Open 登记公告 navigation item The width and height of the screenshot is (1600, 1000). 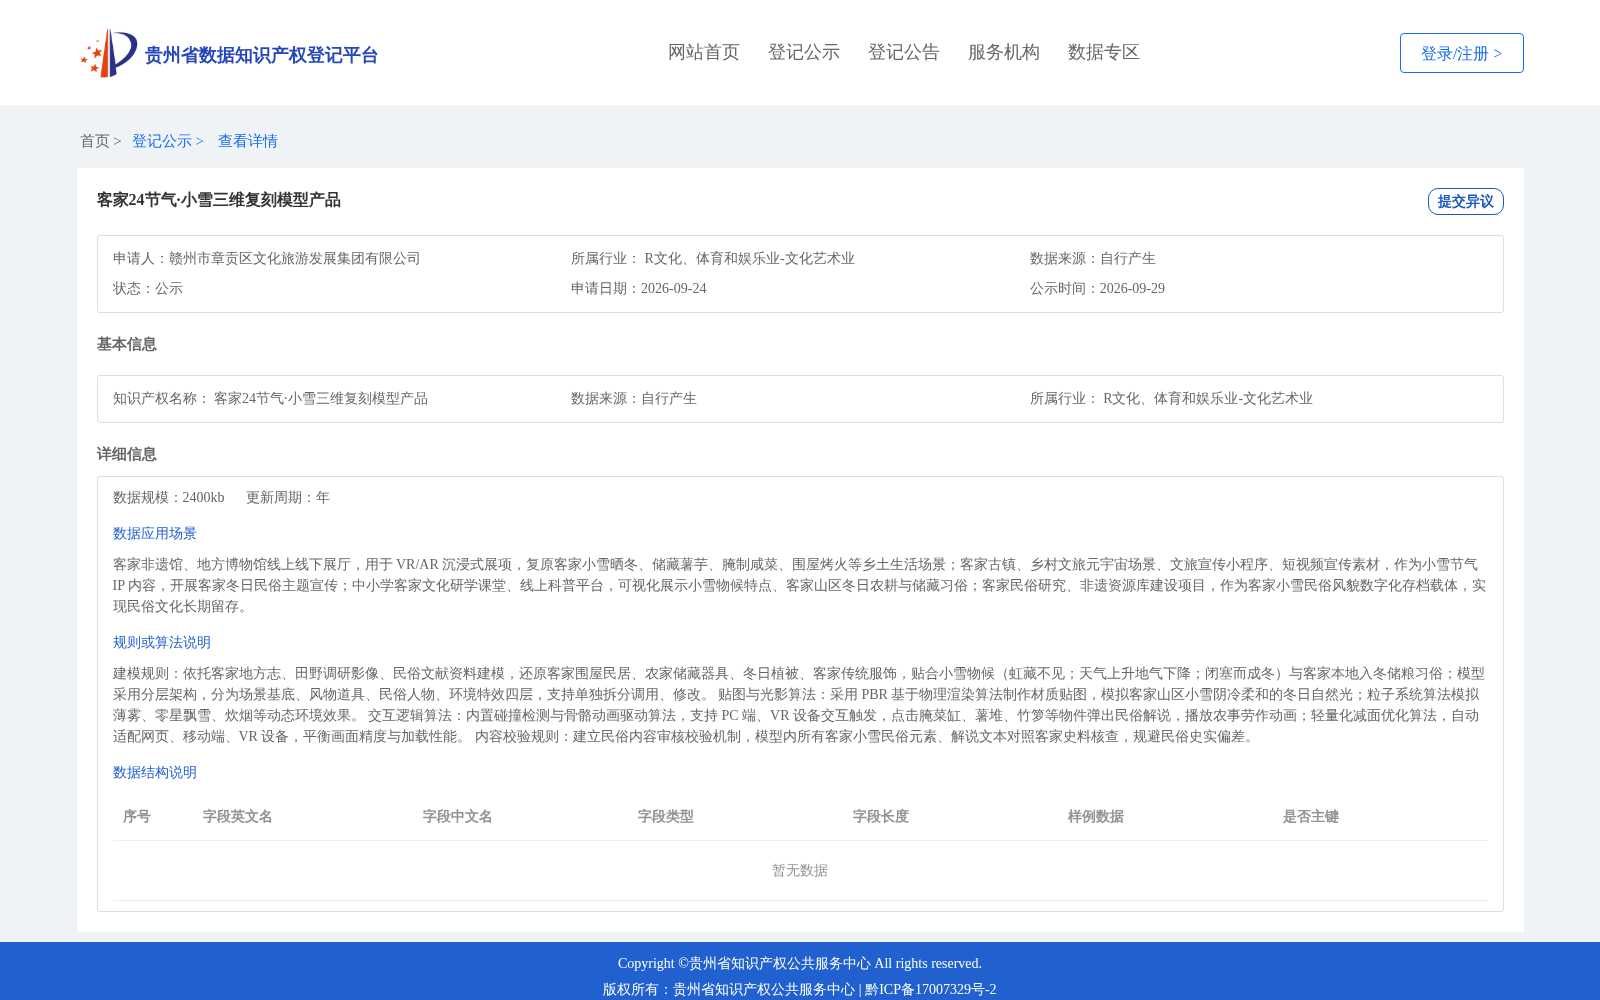coord(904,52)
